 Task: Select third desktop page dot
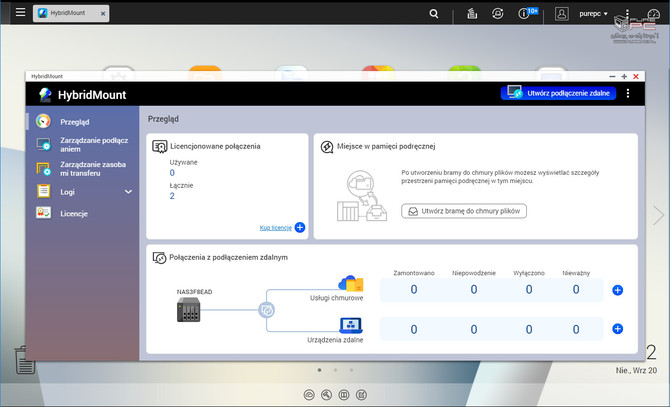coord(351,370)
